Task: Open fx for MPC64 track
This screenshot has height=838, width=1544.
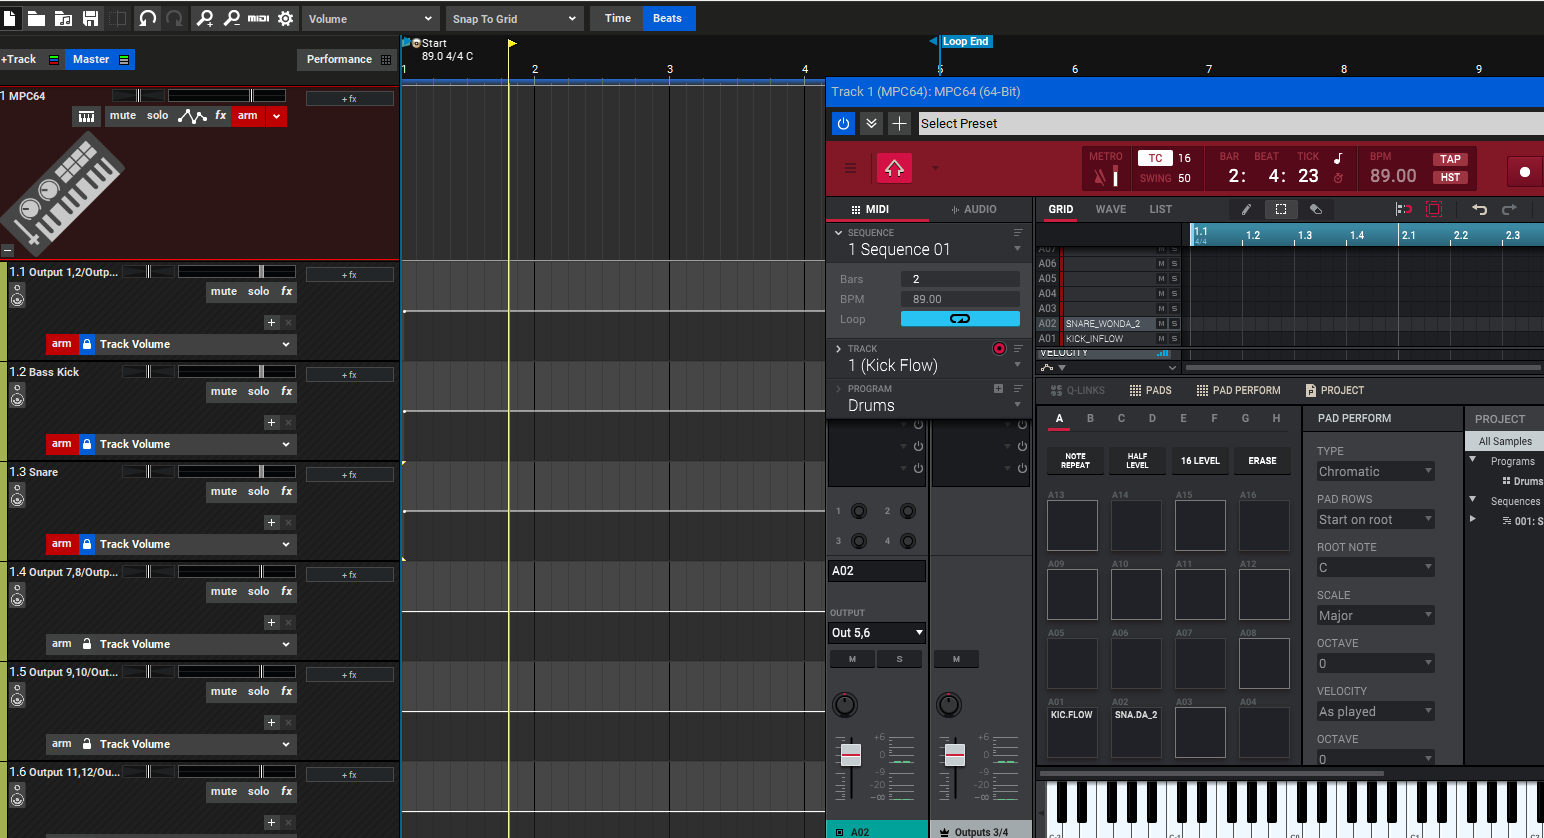Action: click(221, 116)
